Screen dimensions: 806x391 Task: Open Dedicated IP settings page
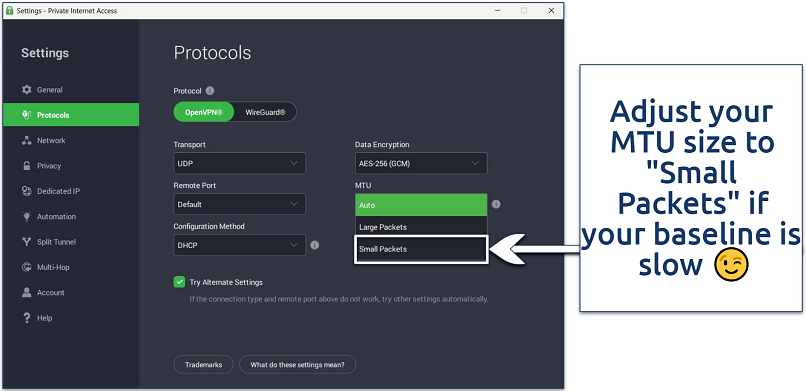pos(71,191)
